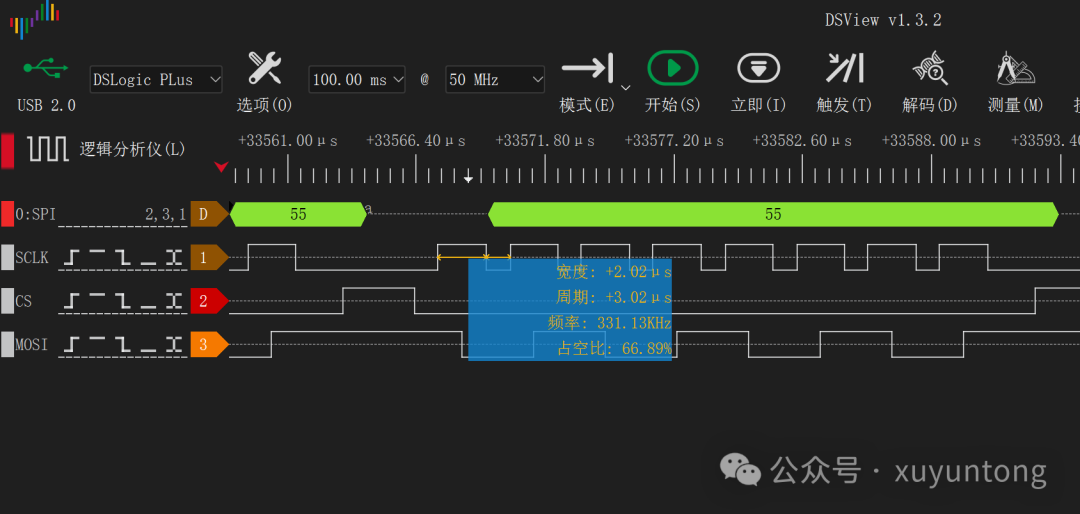Click the first short decoded 55 block
Viewport: 1080px width, 514px height.
coord(298,214)
